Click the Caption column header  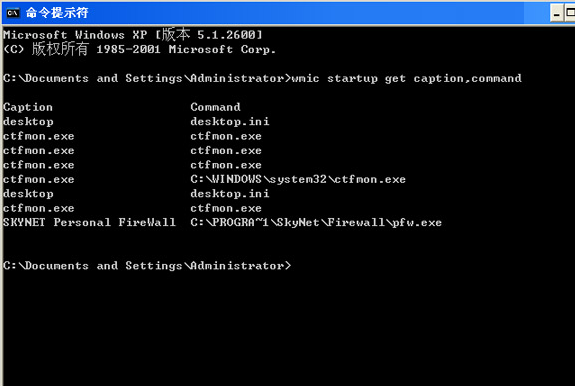click(28, 107)
